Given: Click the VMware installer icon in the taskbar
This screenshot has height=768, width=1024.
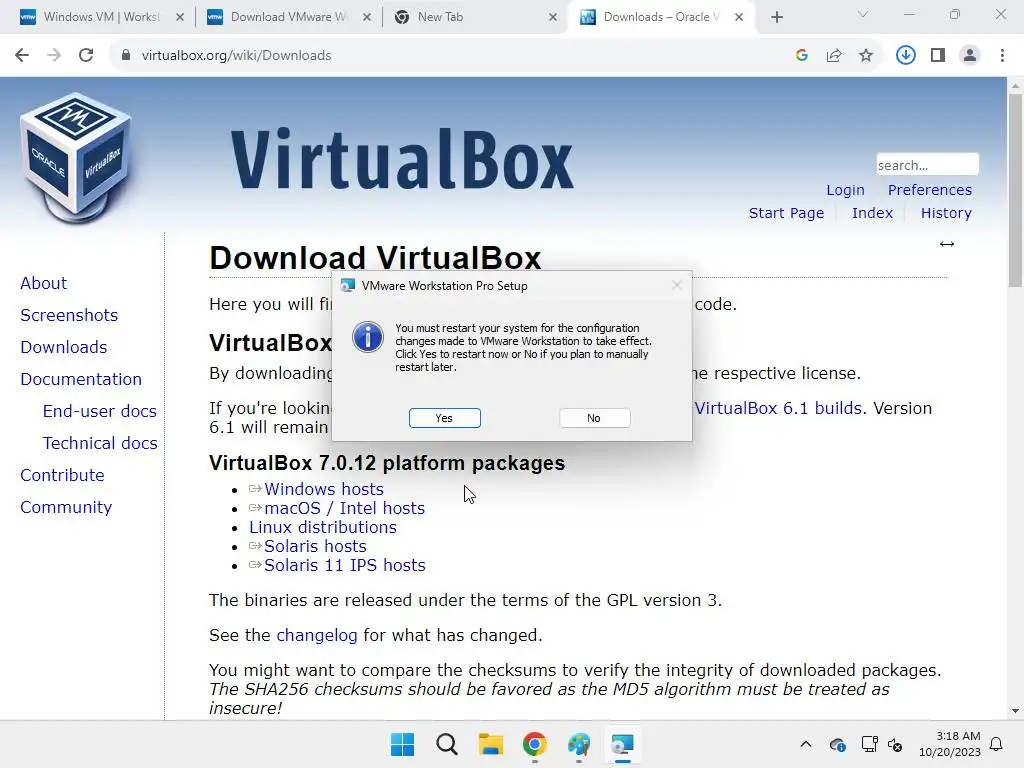Looking at the screenshot, I should tap(622, 744).
